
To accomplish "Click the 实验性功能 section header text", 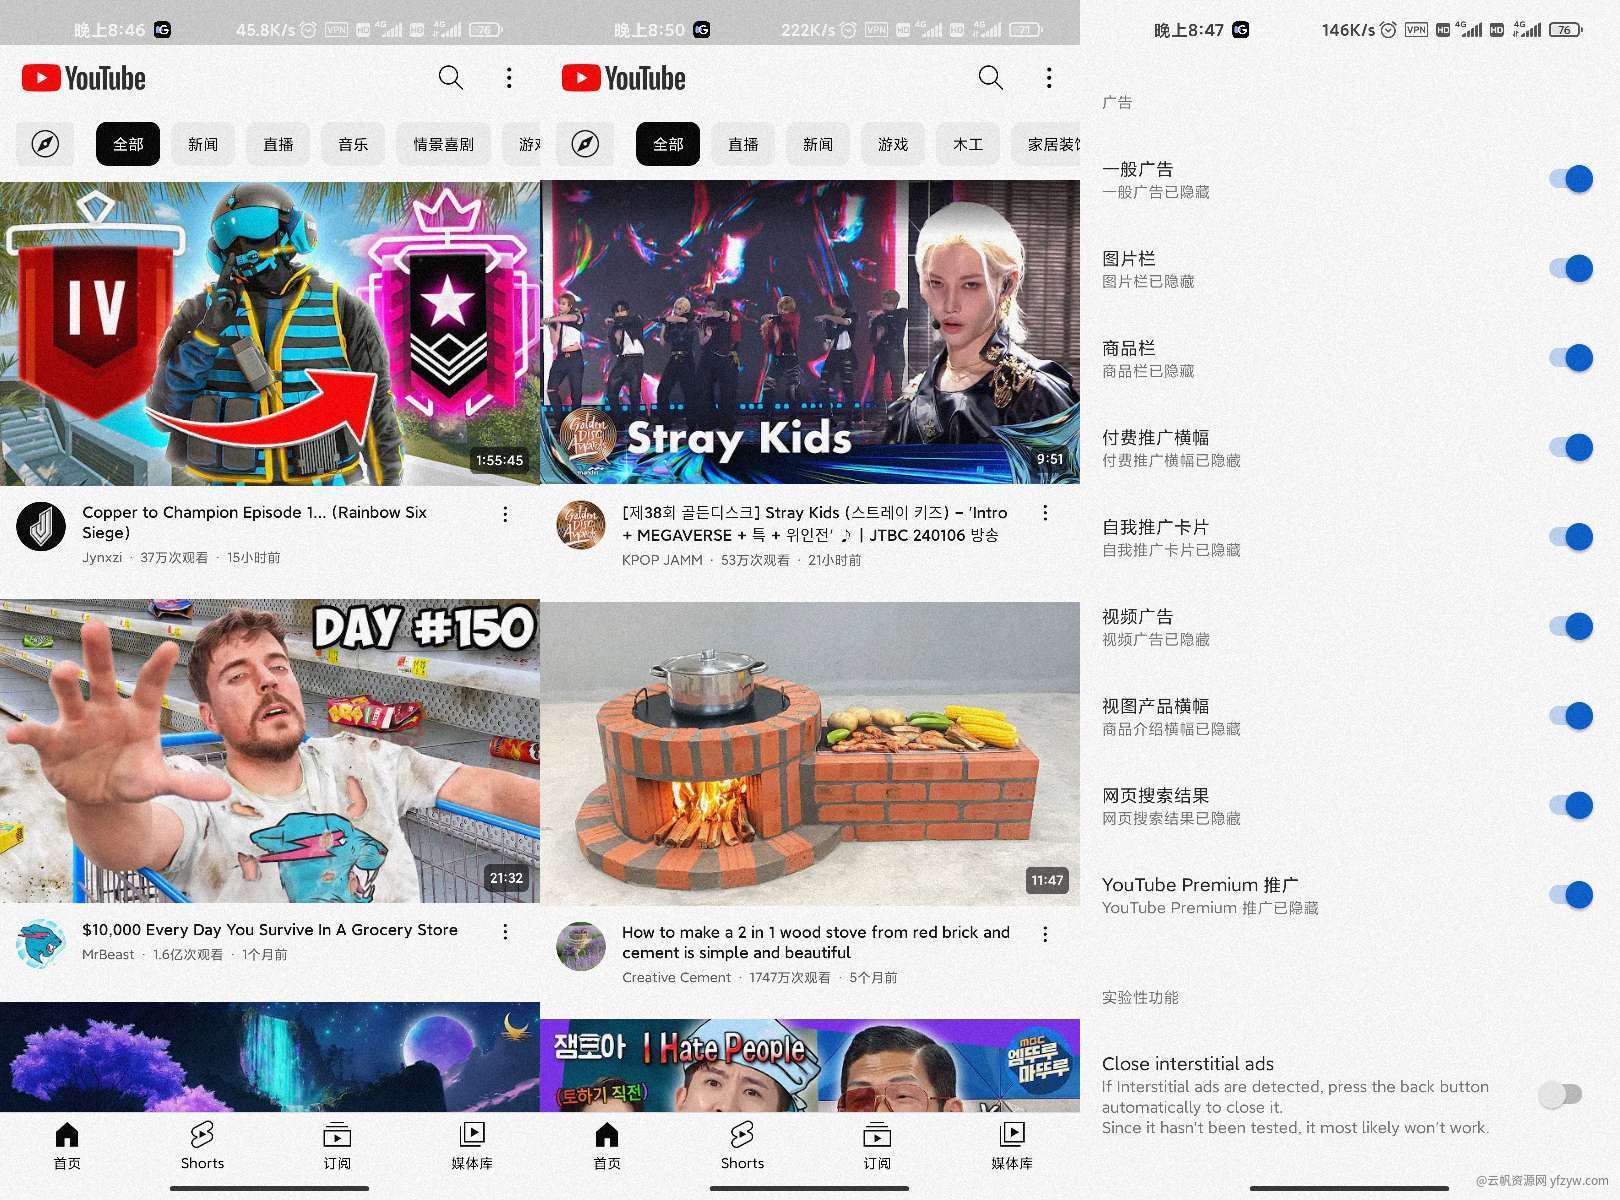I will click(x=1140, y=997).
